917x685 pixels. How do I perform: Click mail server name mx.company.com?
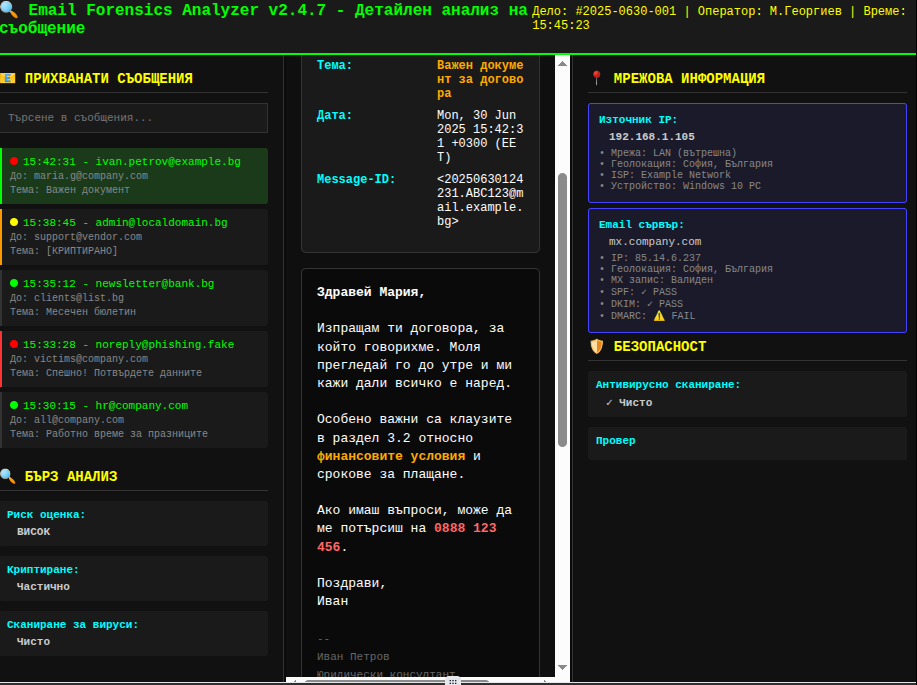pos(655,242)
